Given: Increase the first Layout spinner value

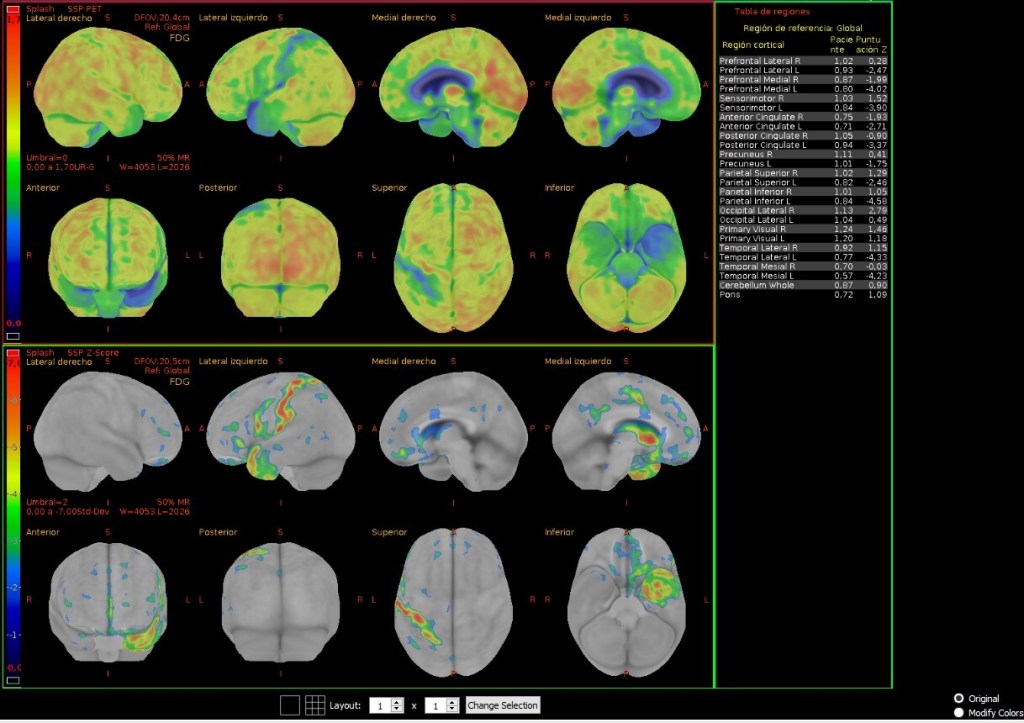Looking at the screenshot, I should pos(397,701).
